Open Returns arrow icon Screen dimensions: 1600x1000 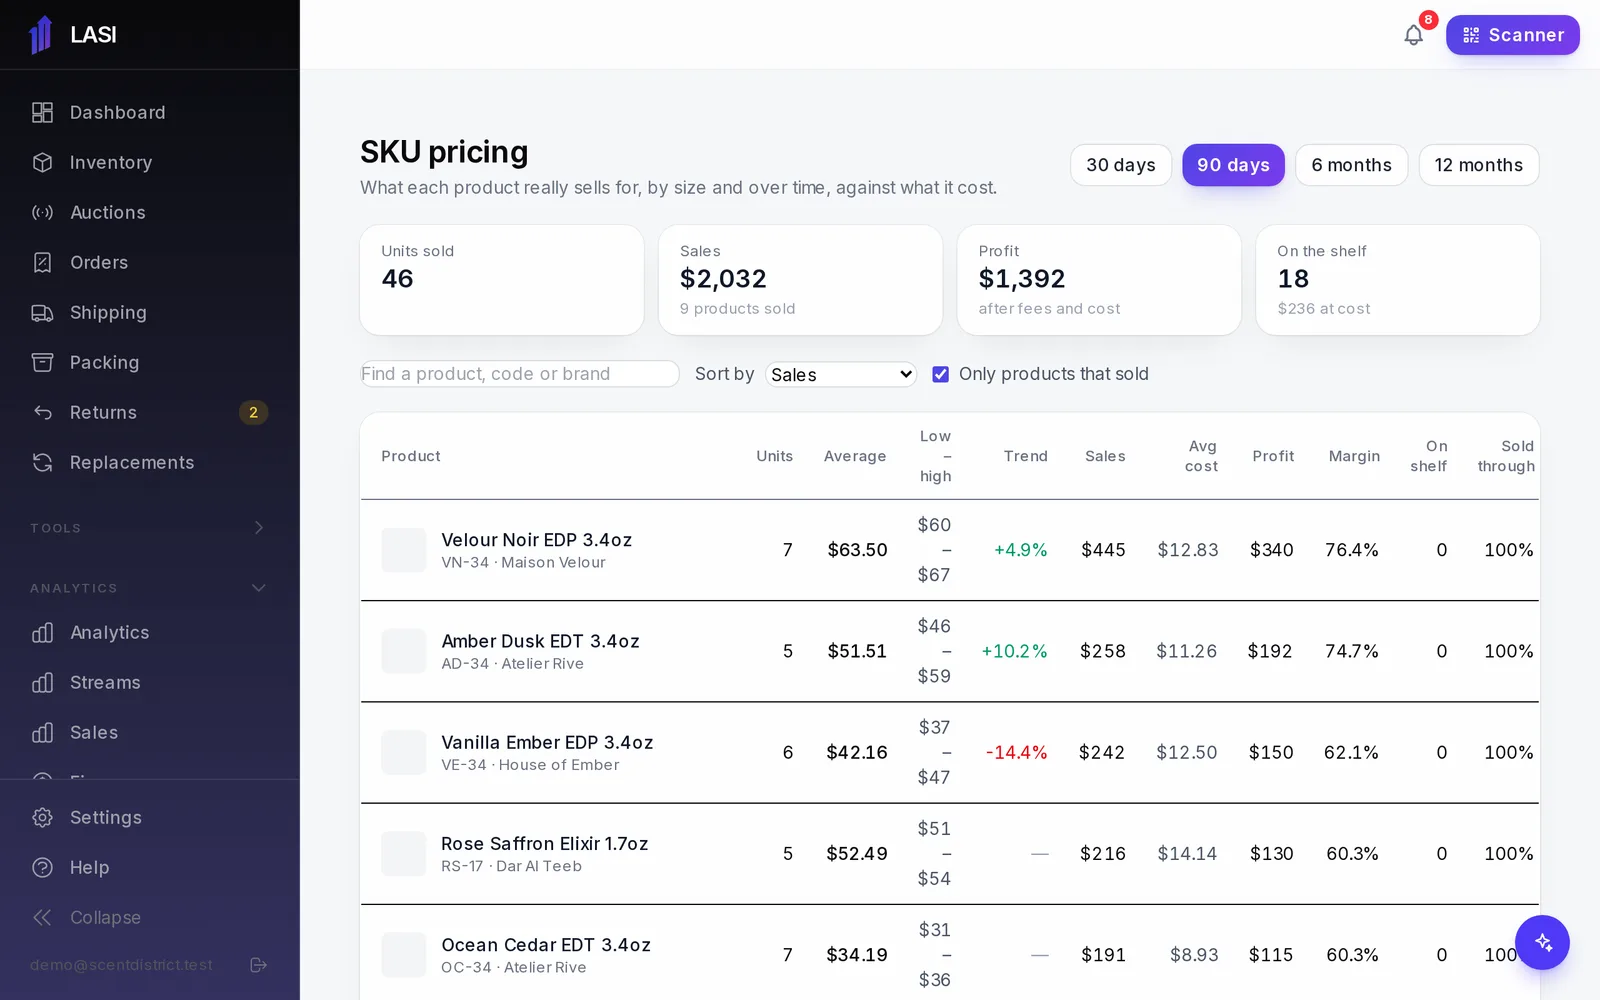42,413
